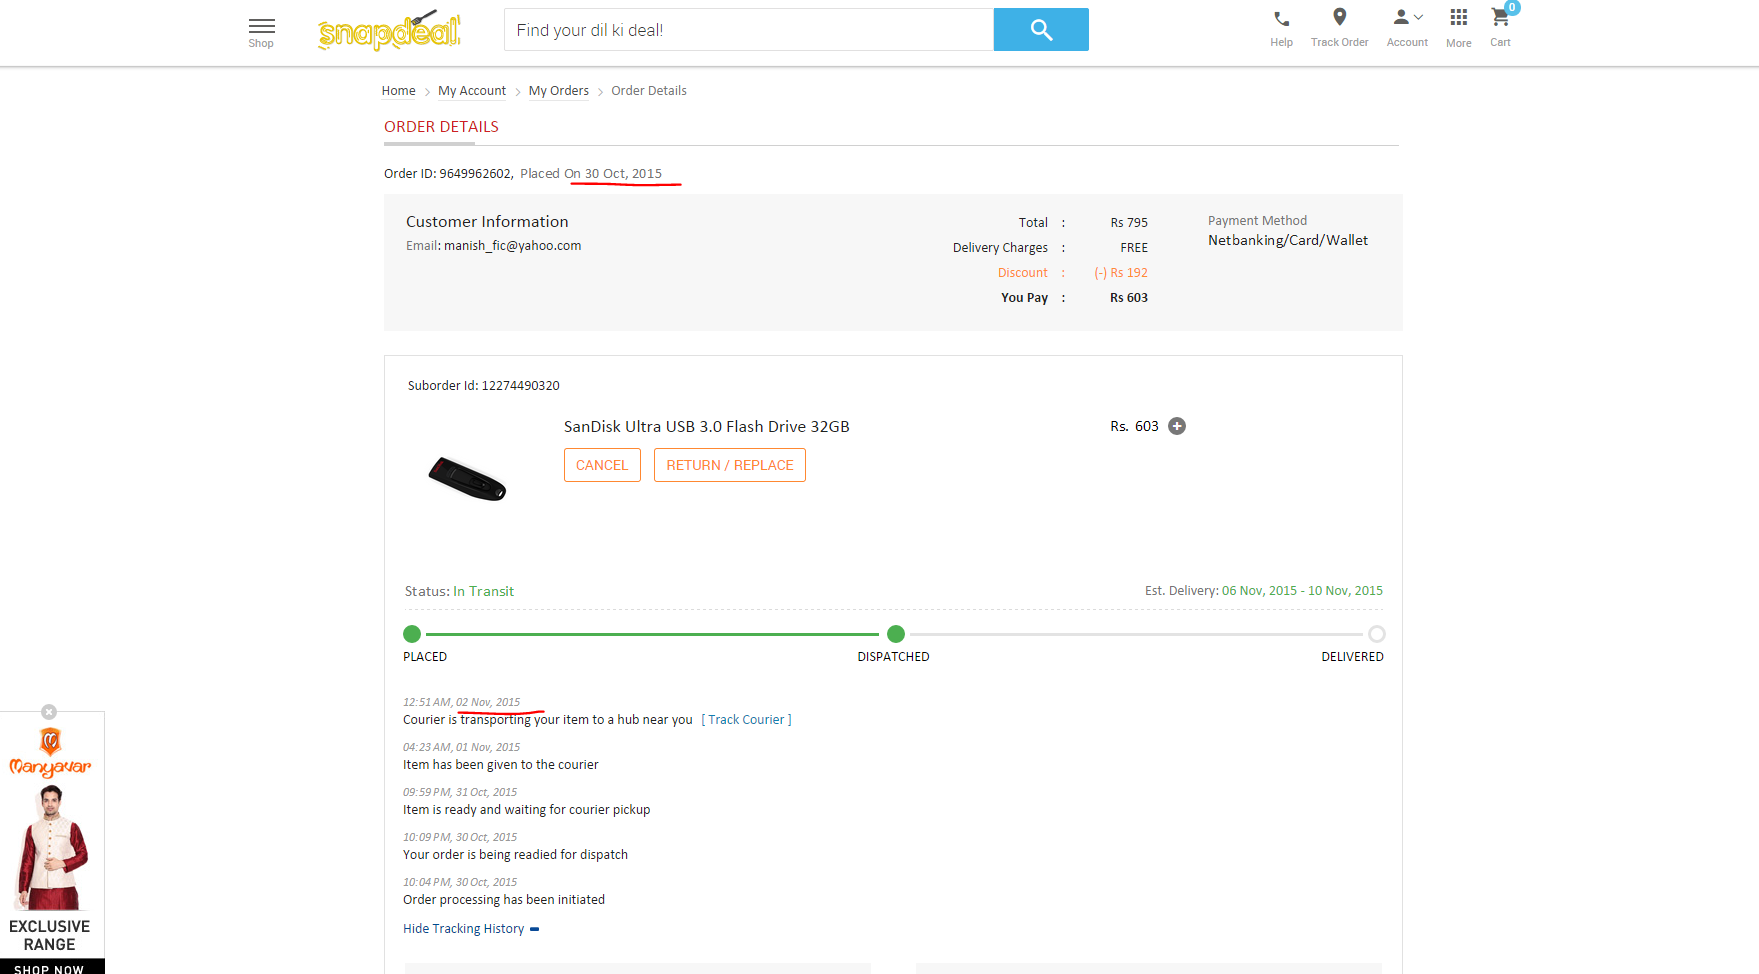
Task: Click Status: In Transit text
Action: 459,592
